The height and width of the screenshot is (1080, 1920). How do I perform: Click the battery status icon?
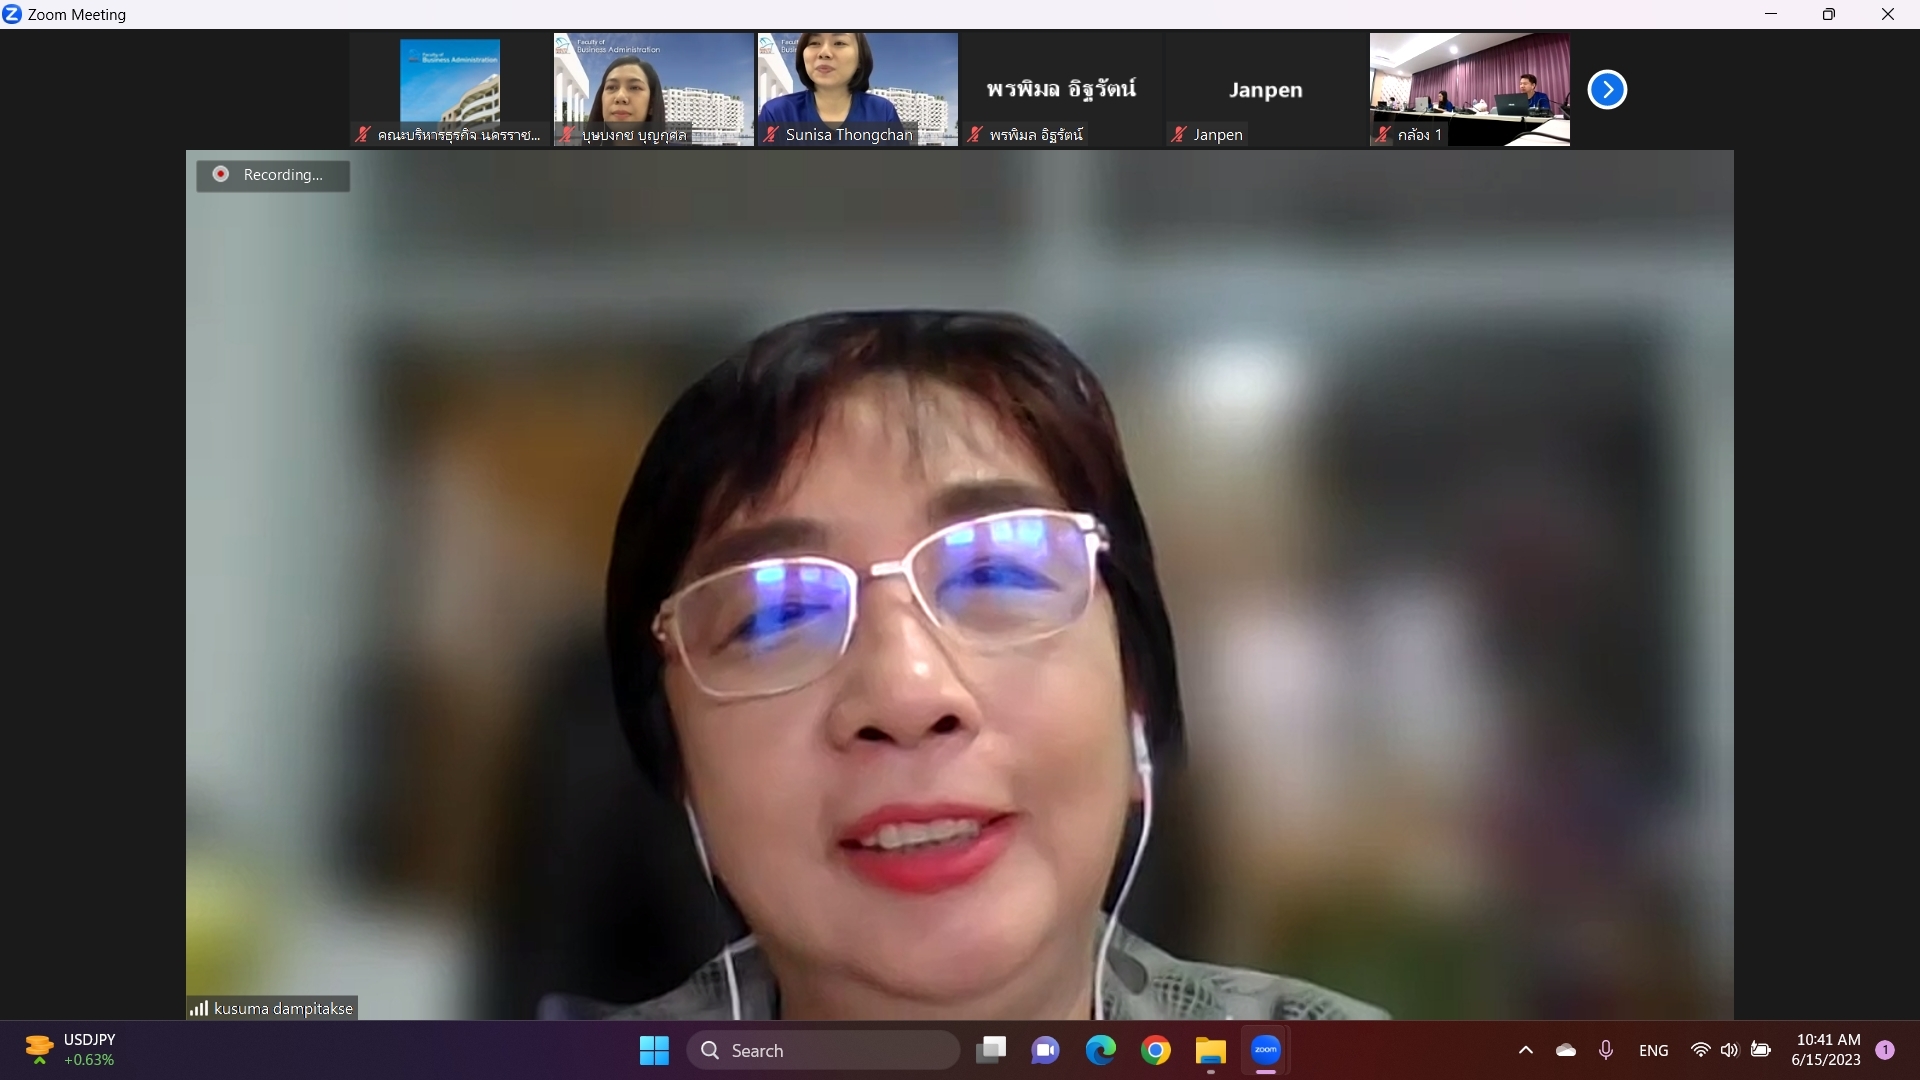1762,1050
